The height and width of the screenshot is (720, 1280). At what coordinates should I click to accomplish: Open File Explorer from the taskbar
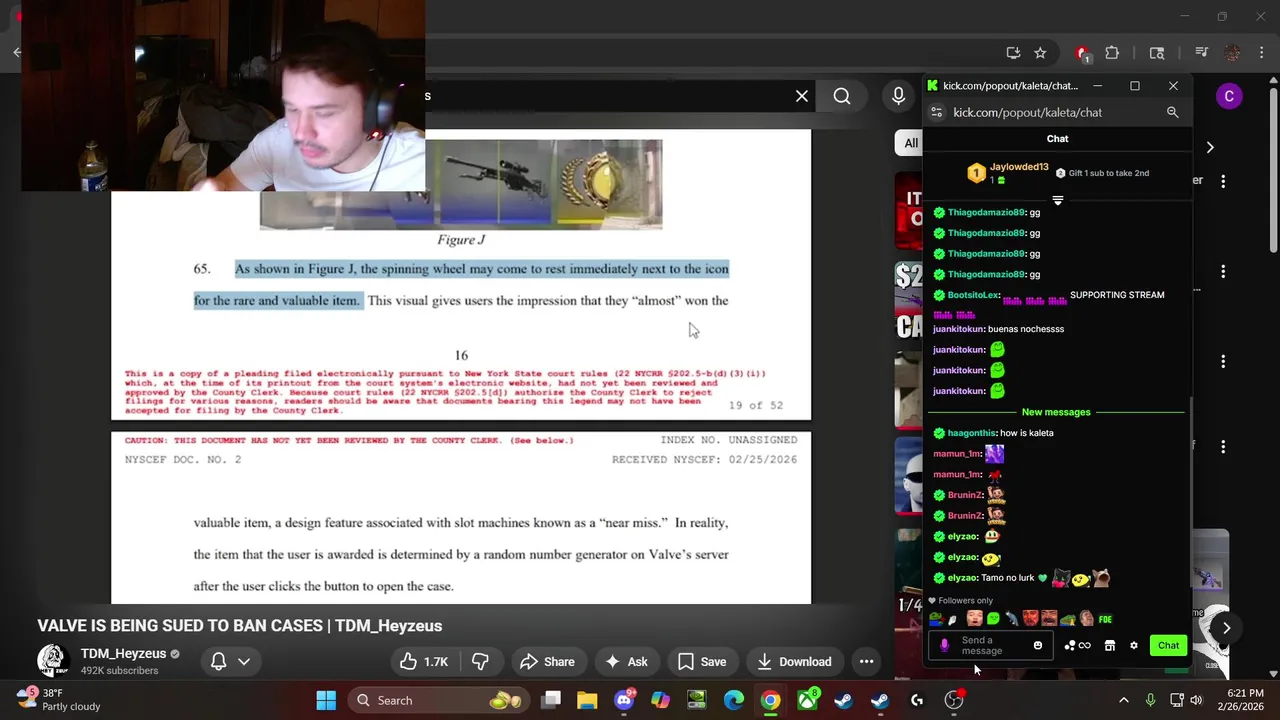pos(587,700)
